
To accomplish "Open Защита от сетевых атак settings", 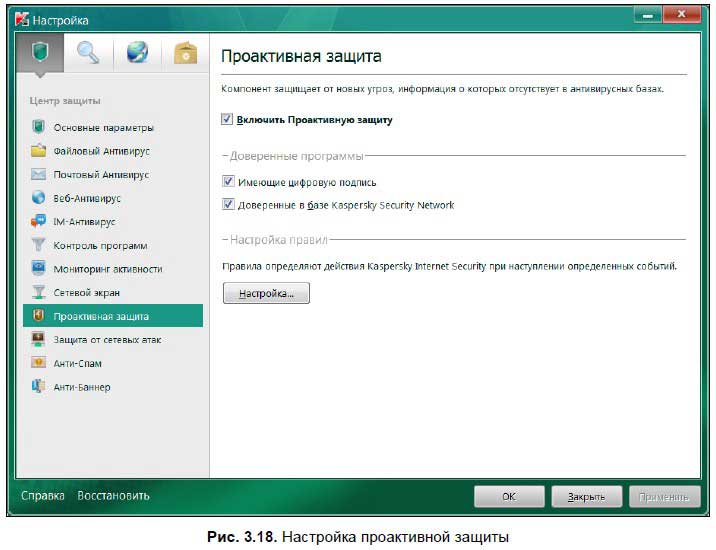I will [x=113, y=339].
